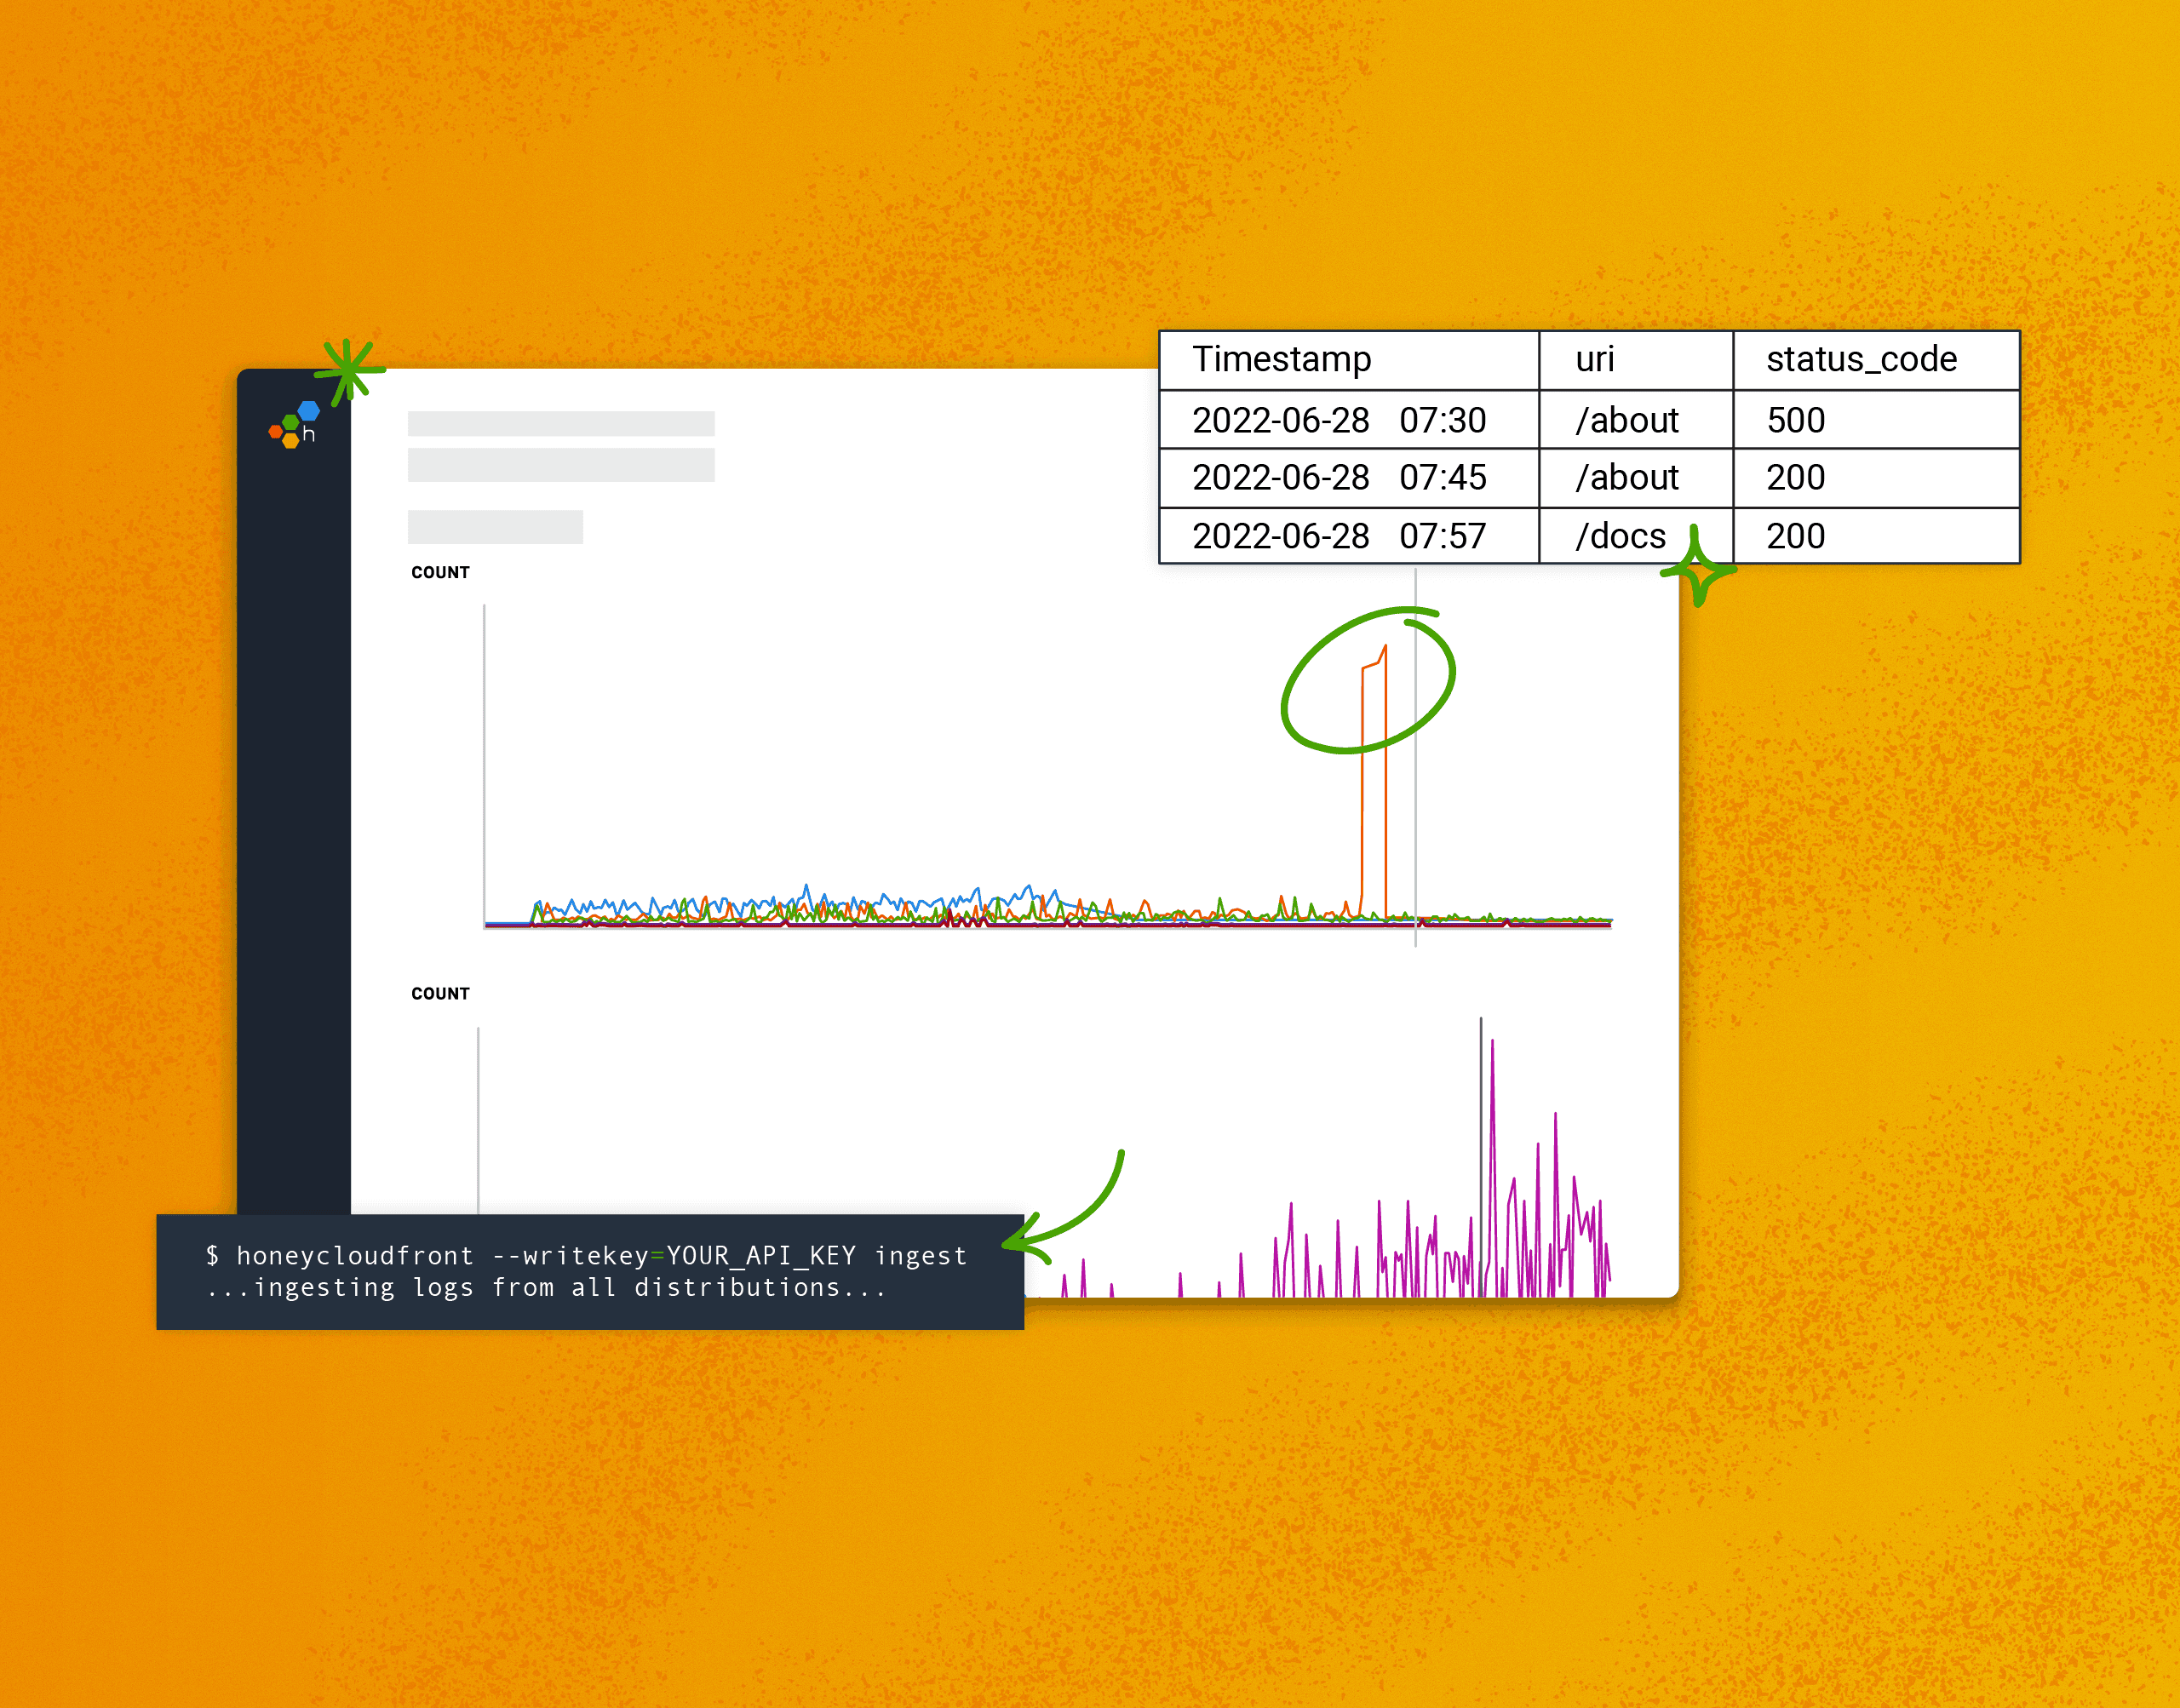
Task: Click the uri column header
Action: point(1595,359)
